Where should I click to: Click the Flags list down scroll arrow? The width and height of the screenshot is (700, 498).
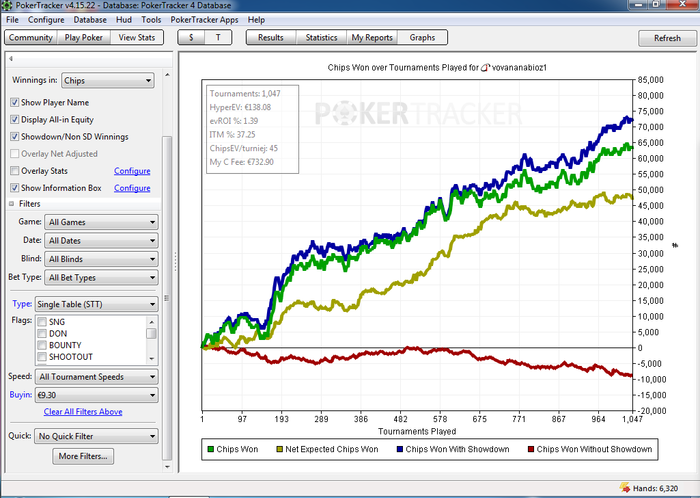click(x=152, y=358)
